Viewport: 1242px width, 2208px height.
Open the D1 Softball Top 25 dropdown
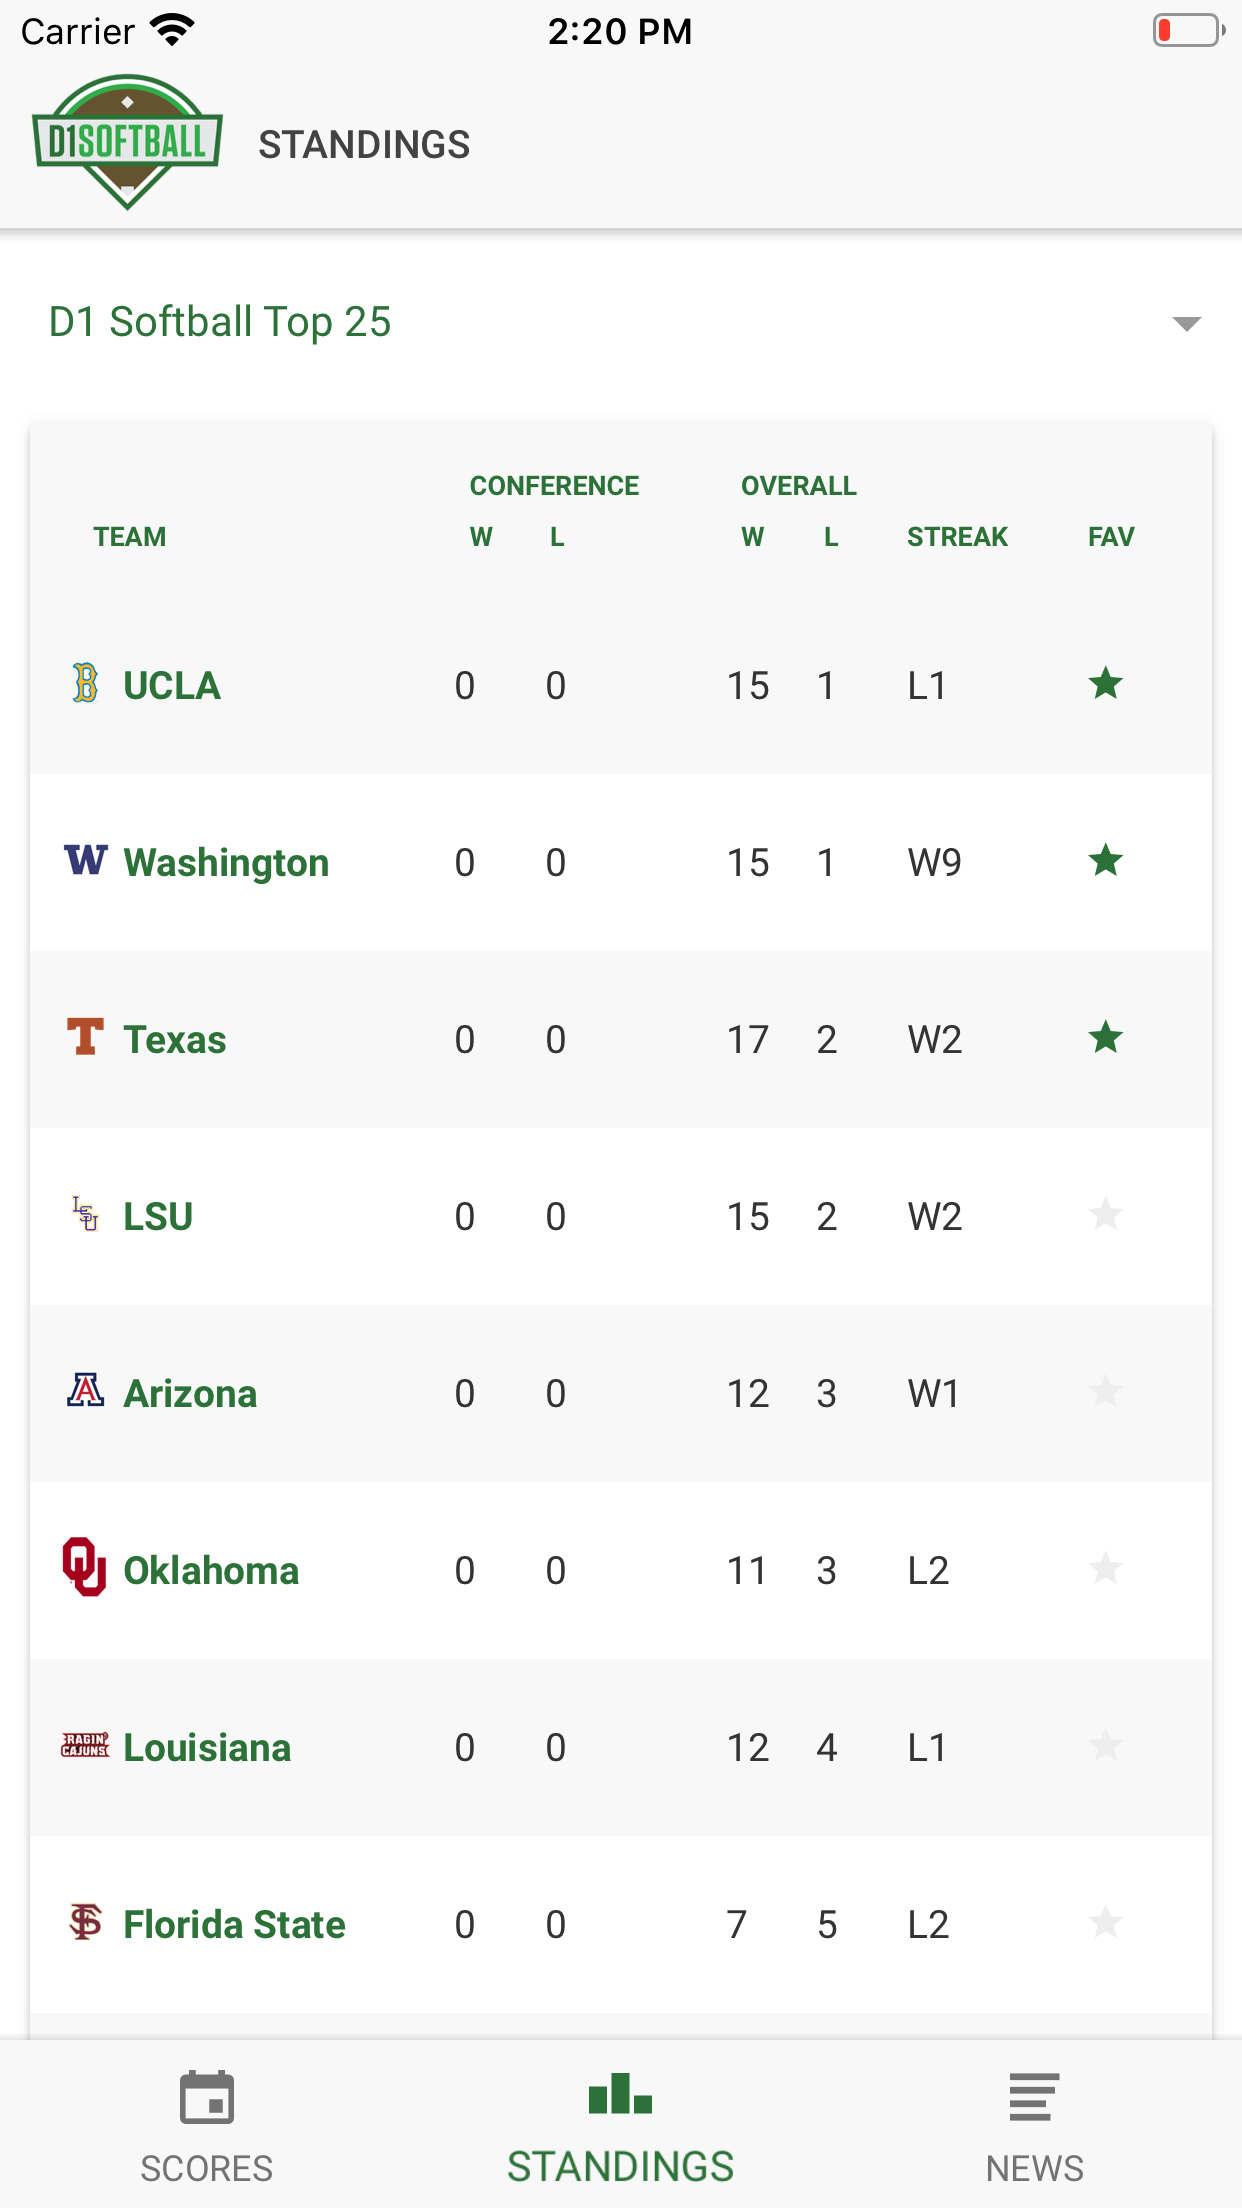pos(220,322)
